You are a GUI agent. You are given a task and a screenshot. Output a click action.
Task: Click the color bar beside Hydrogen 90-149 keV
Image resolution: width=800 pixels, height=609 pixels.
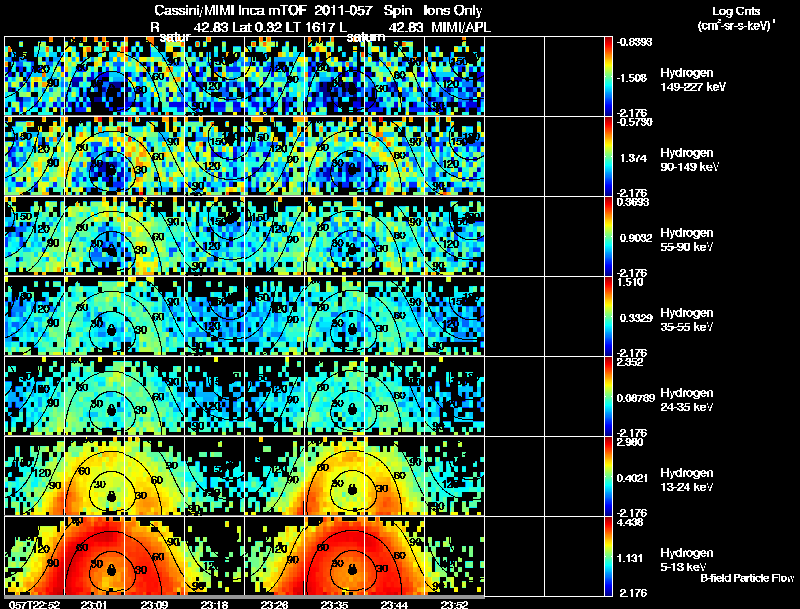coord(608,157)
